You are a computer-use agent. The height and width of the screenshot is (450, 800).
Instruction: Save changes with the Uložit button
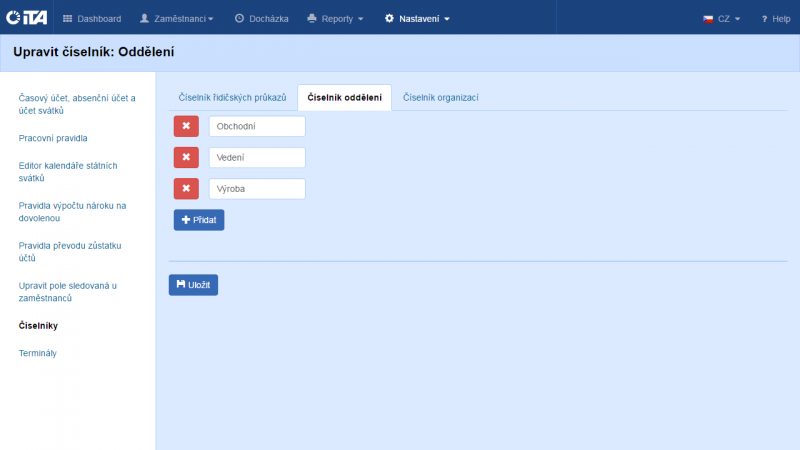tap(193, 285)
